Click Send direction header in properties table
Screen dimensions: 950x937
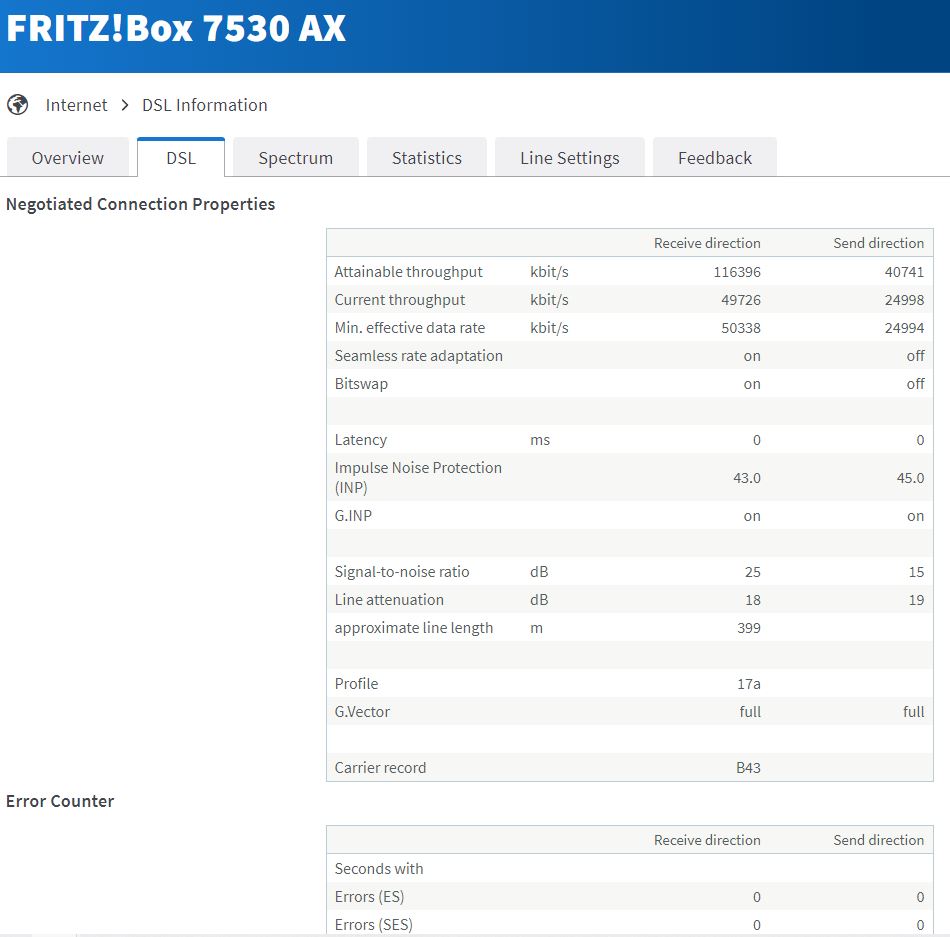click(x=878, y=243)
